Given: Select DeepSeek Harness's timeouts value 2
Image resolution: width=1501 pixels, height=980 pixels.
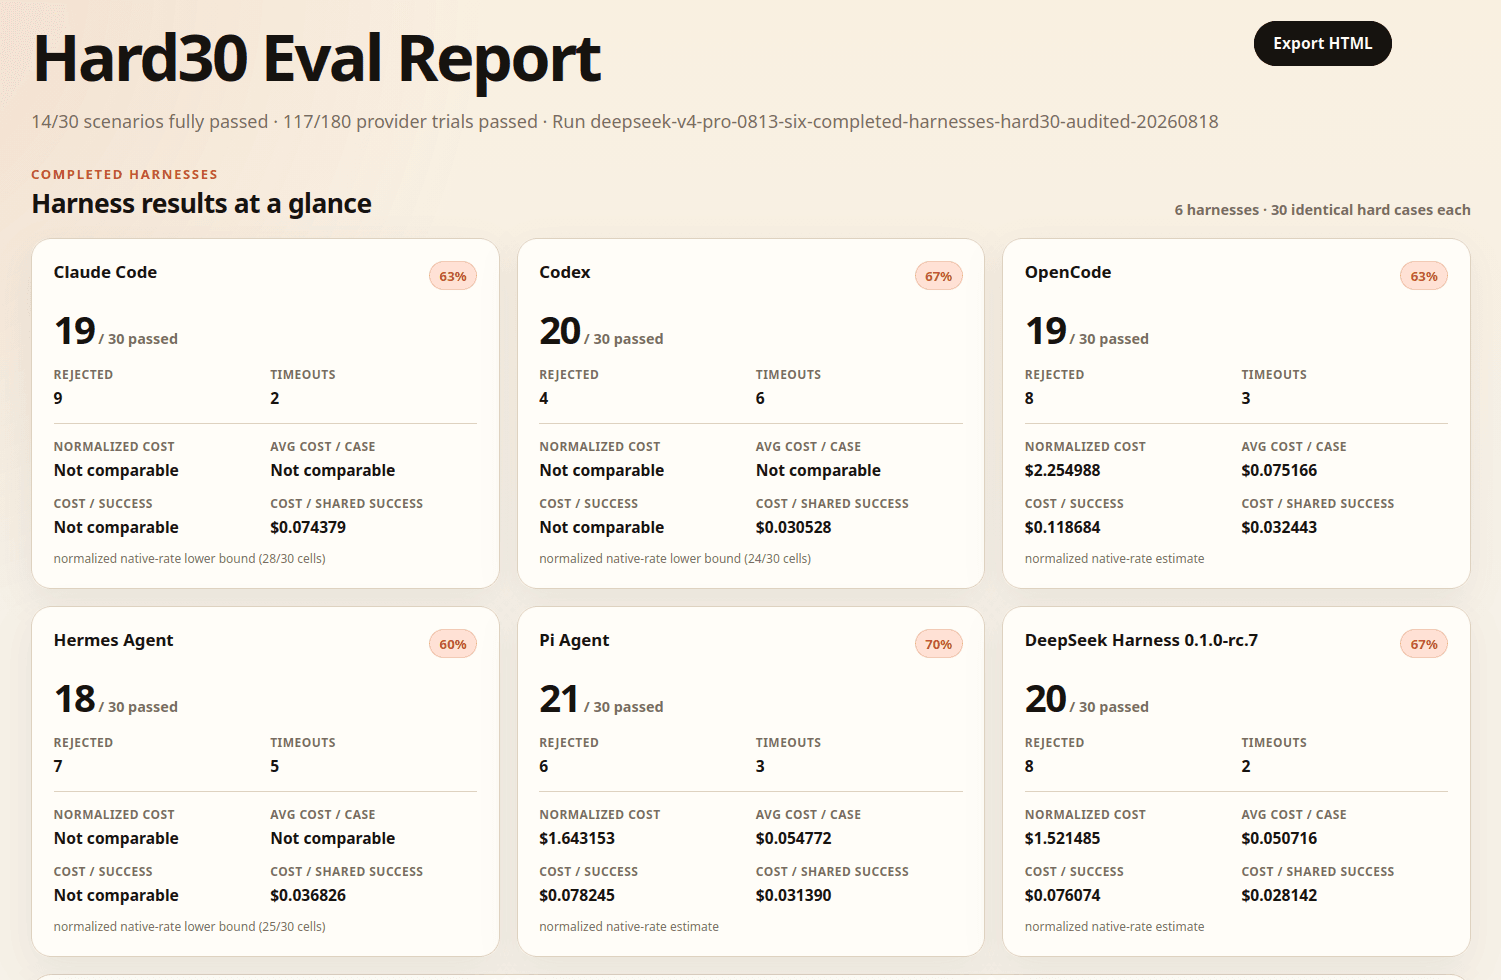Looking at the screenshot, I should 1246,766.
